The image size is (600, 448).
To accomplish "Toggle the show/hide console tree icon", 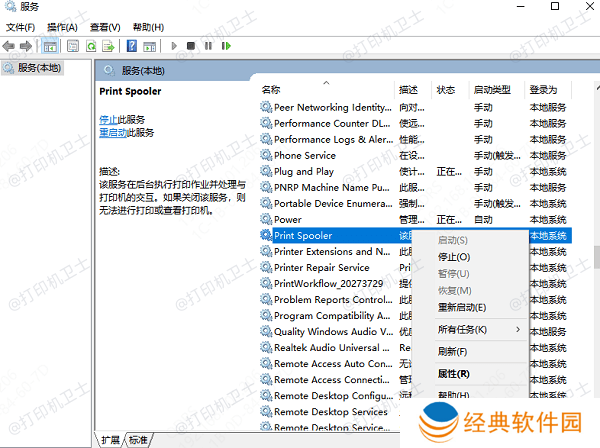I will (x=50, y=46).
